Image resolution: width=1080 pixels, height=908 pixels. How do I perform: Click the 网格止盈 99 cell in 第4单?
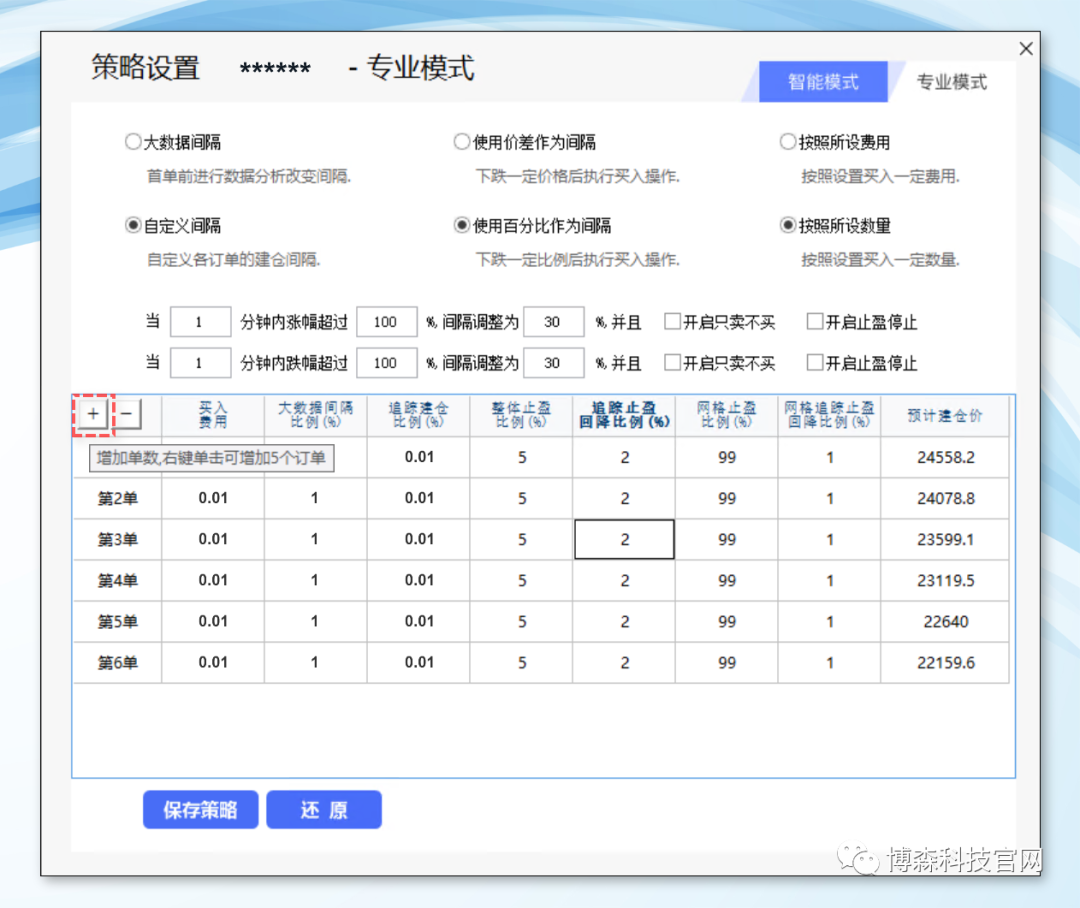pos(727,581)
